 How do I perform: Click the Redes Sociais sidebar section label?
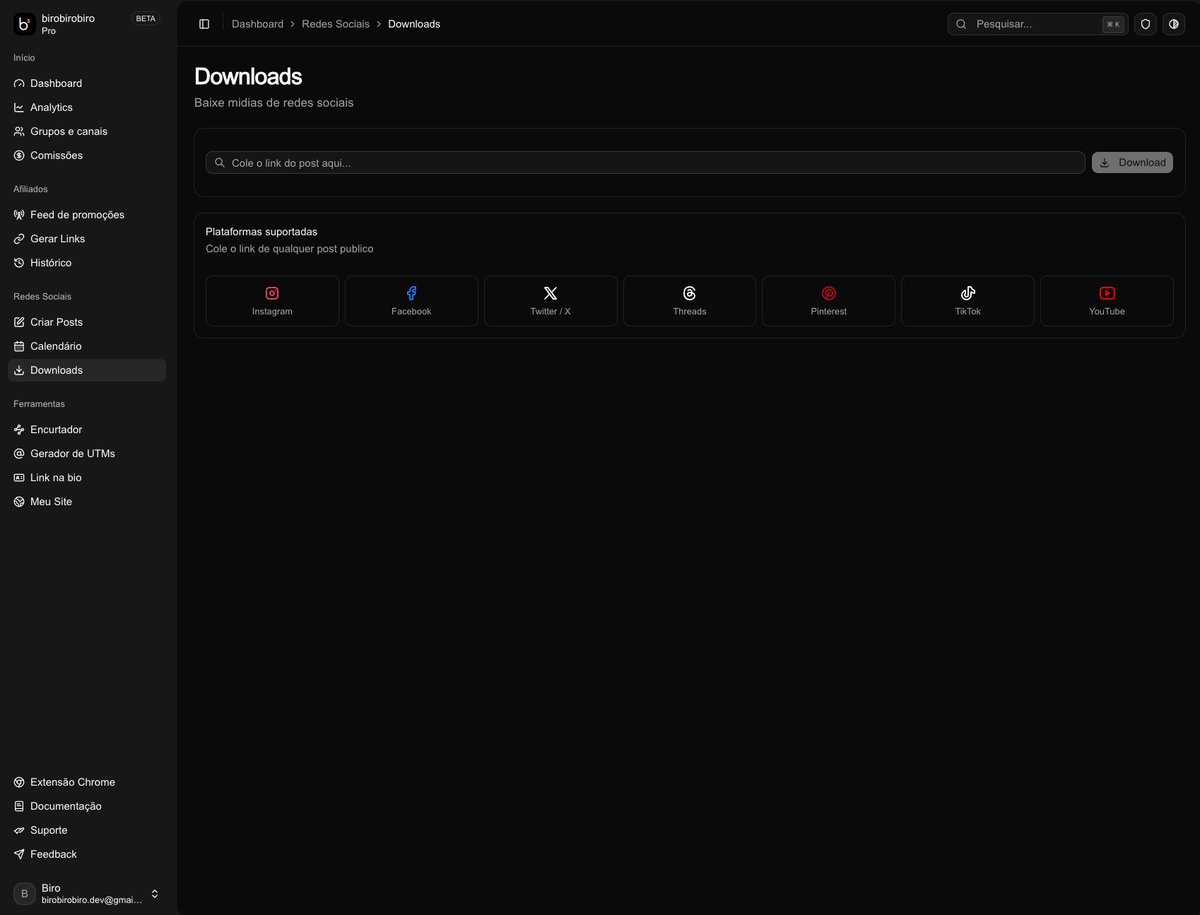pyautogui.click(x=42, y=297)
